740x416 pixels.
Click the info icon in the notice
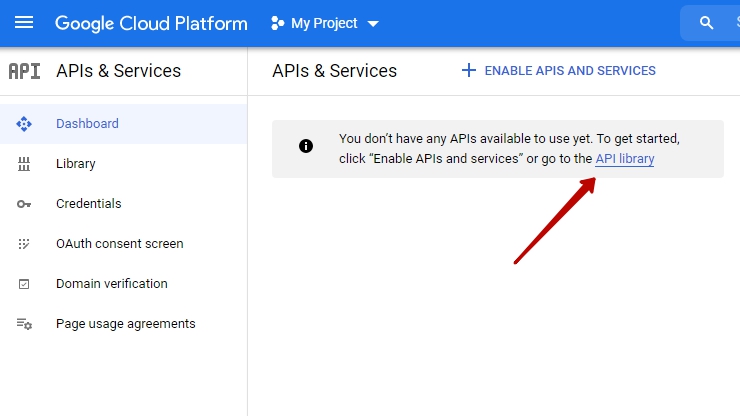tap(306, 146)
